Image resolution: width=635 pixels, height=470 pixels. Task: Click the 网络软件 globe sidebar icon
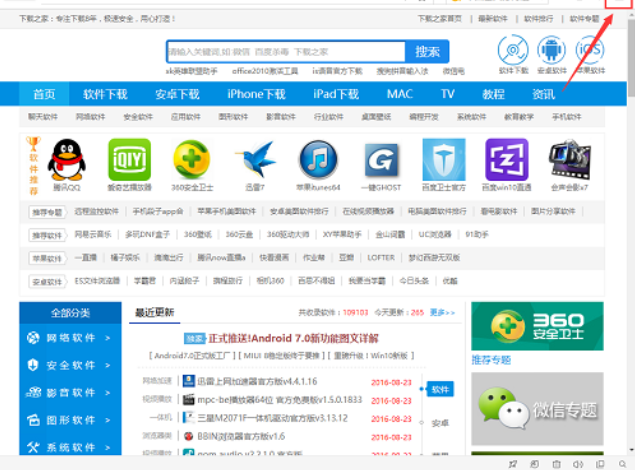tap(33, 337)
